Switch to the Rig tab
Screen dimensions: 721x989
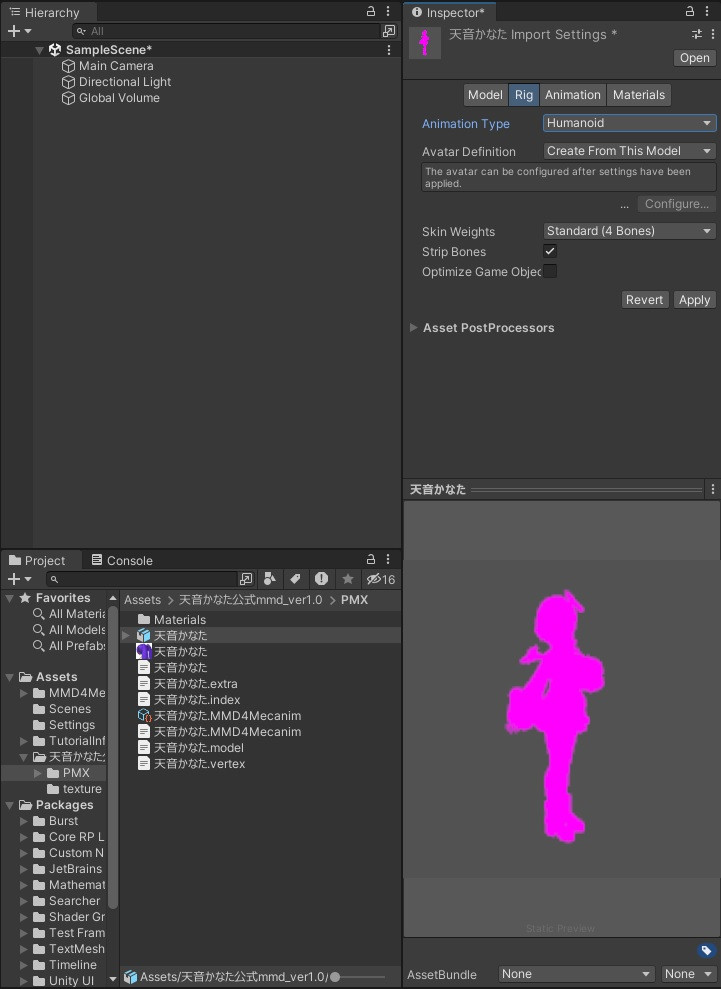click(x=524, y=95)
